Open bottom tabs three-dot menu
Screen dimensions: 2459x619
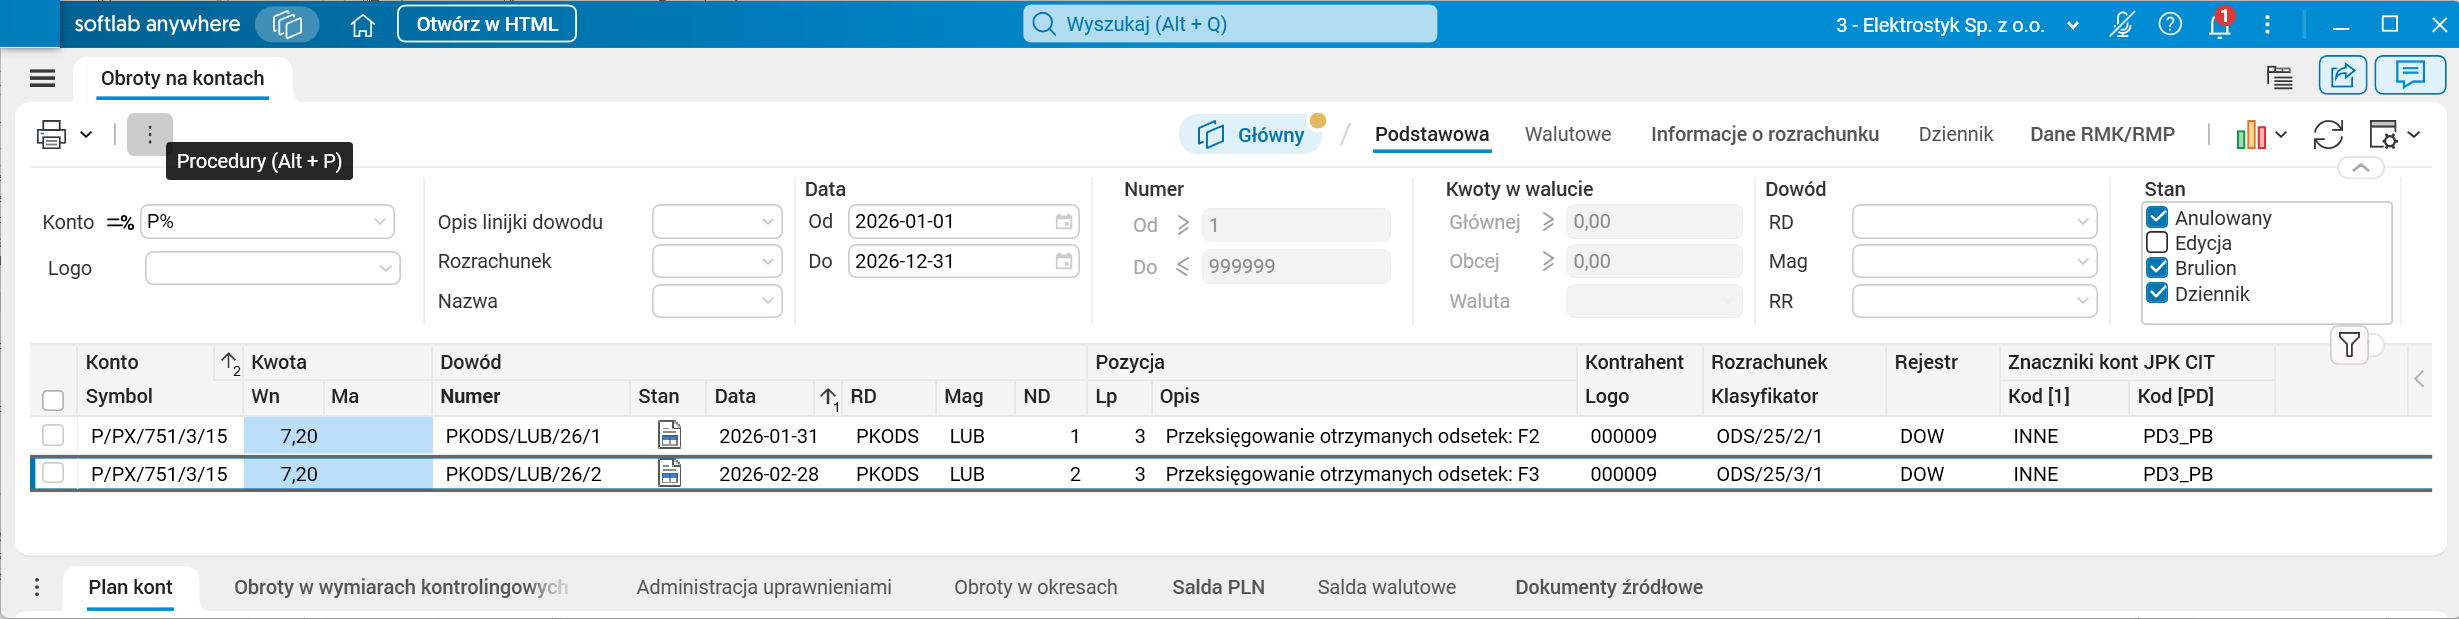(37, 587)
